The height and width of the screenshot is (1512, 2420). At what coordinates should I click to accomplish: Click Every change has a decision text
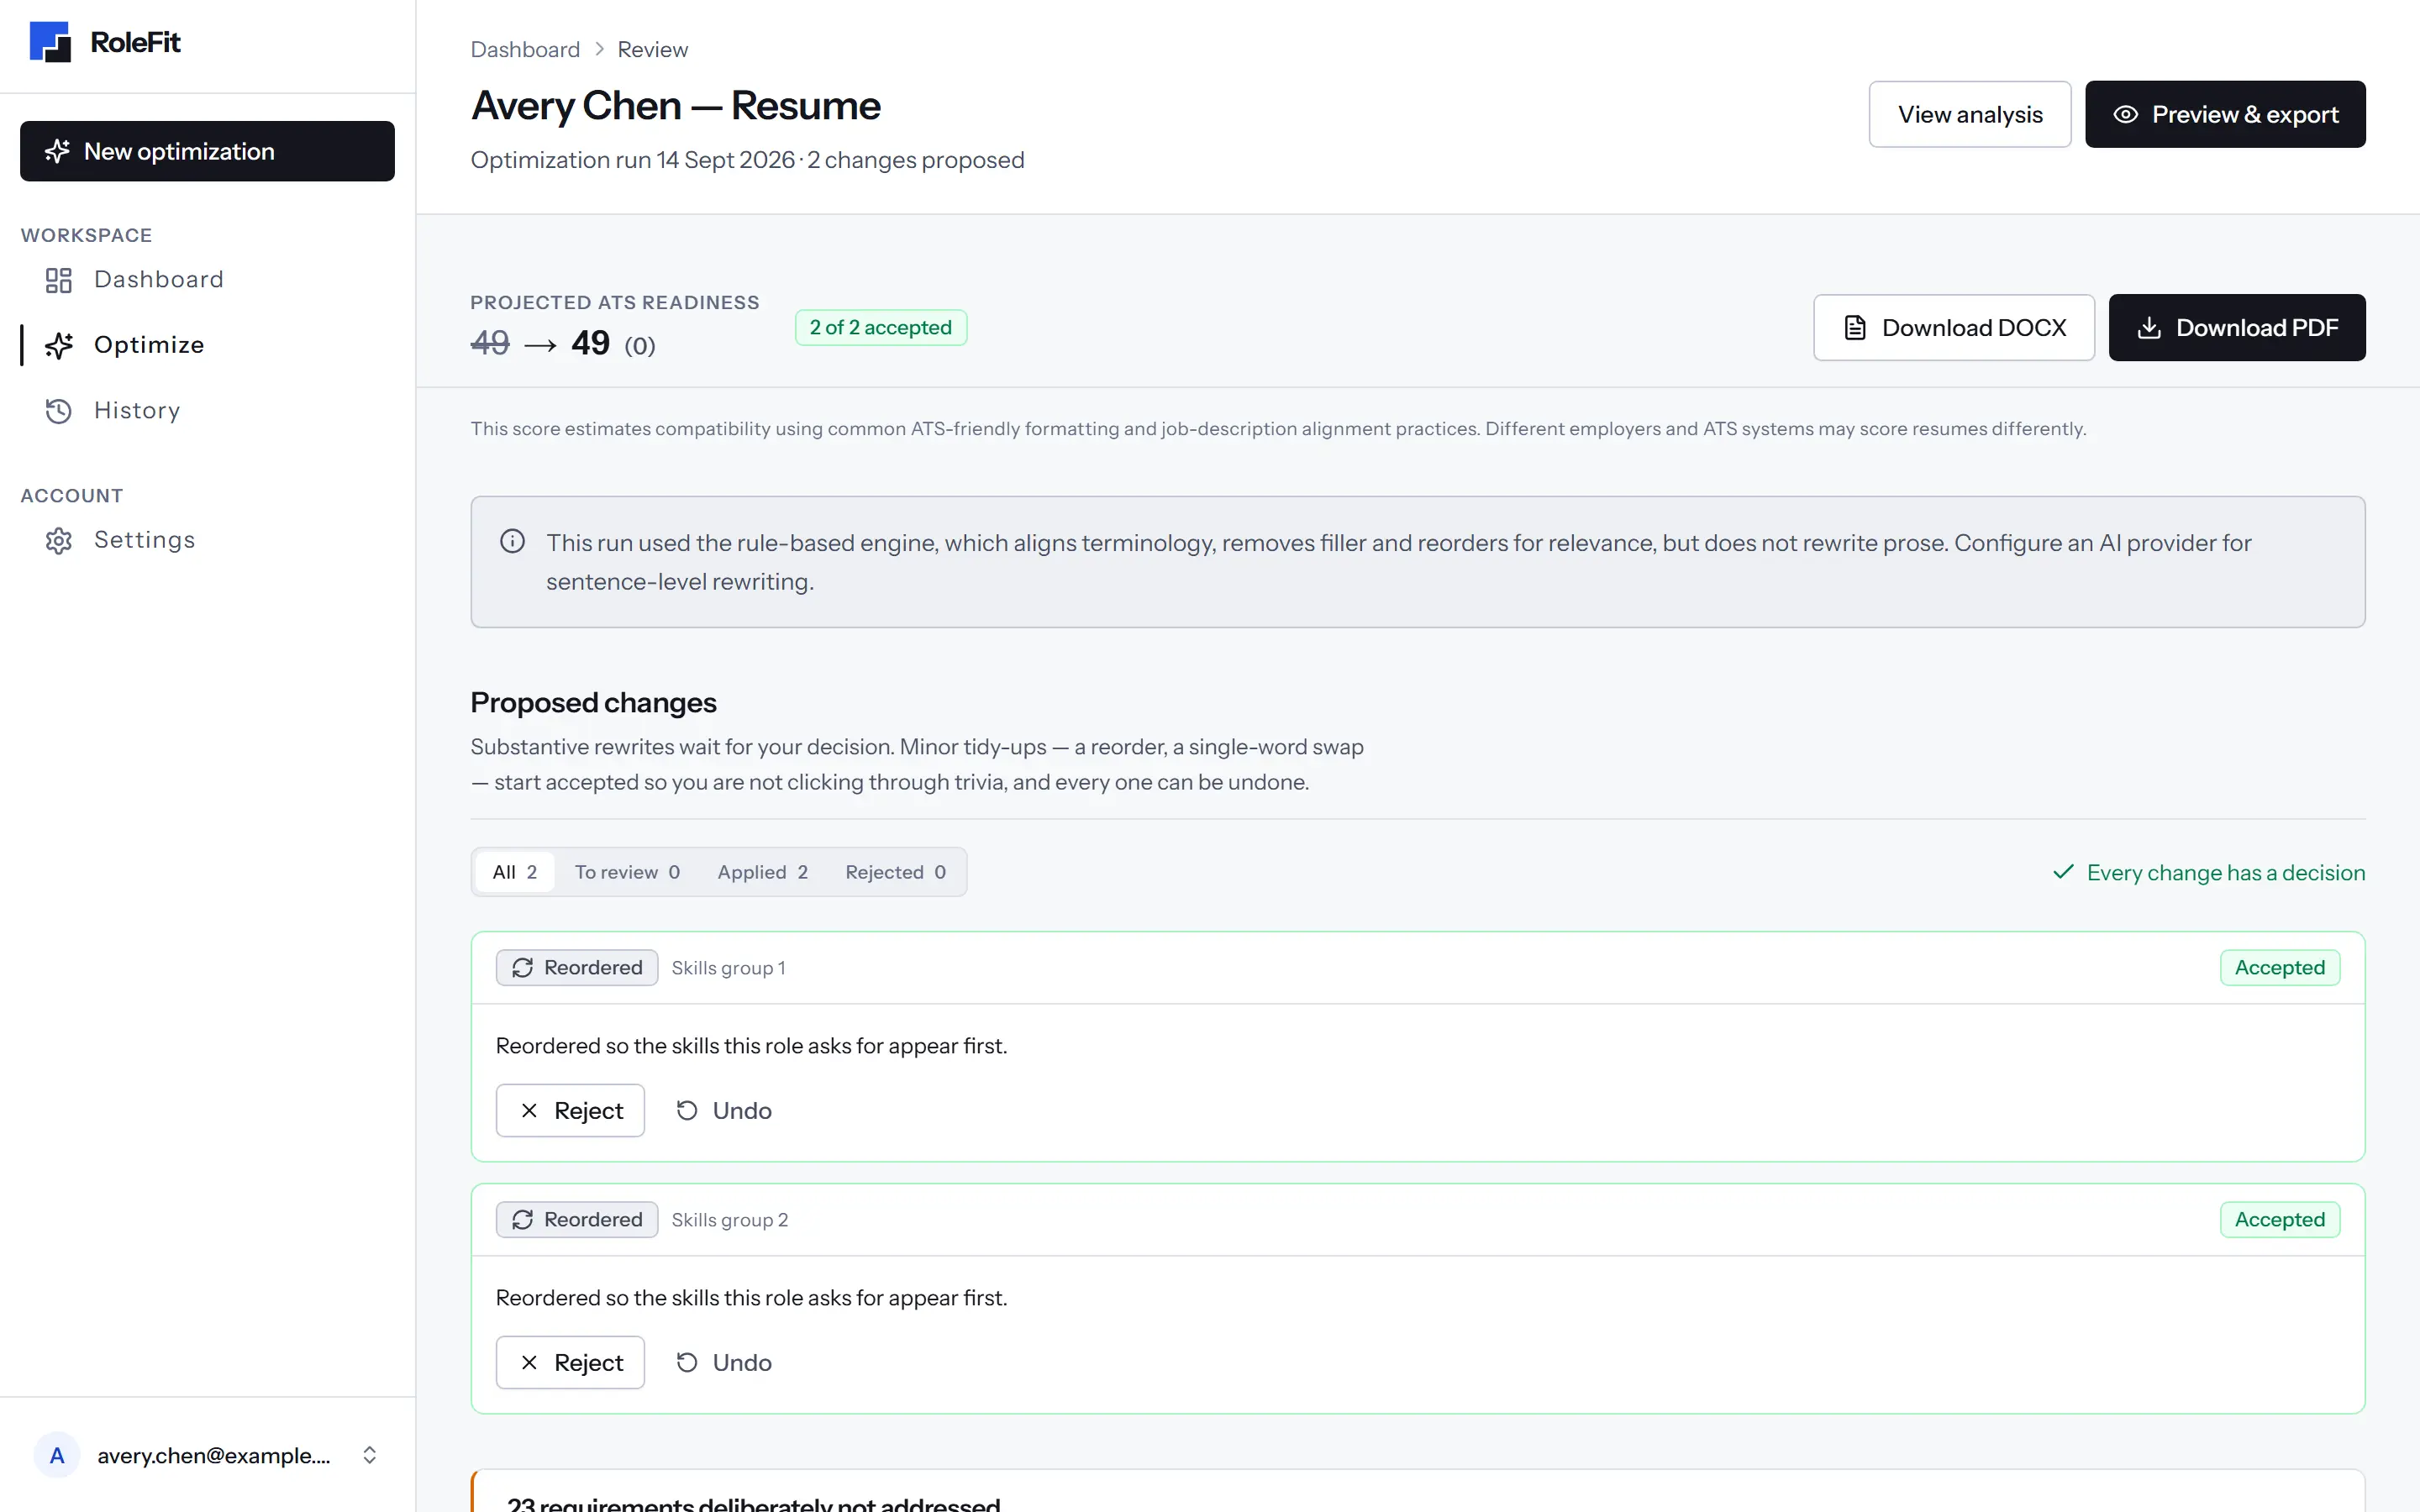2226,872
